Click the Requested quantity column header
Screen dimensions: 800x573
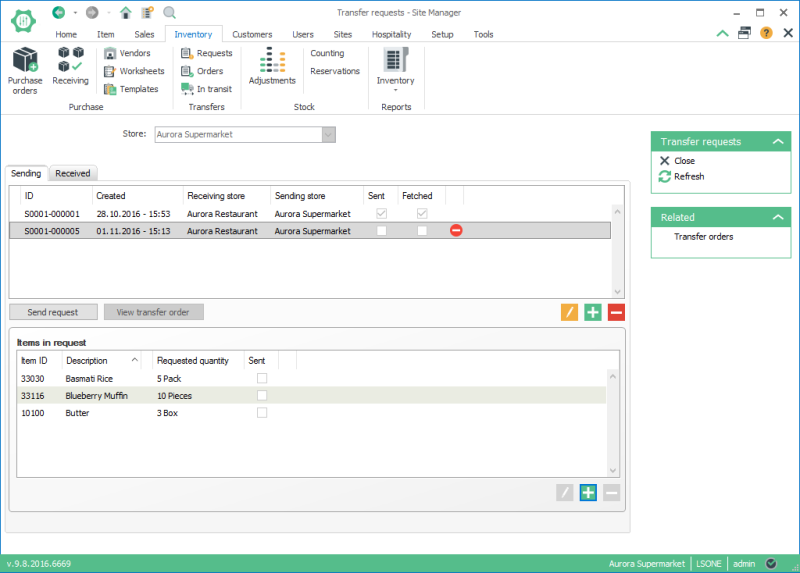pos(198,361)
